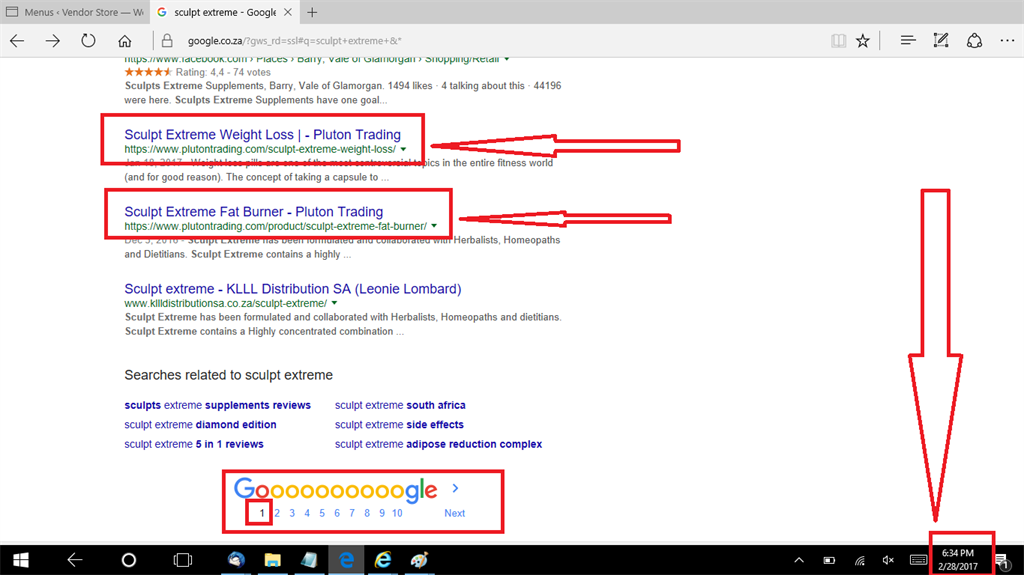
Task: Search sculpt extreme 5 in 1 reviews
Action: [194, 444]
